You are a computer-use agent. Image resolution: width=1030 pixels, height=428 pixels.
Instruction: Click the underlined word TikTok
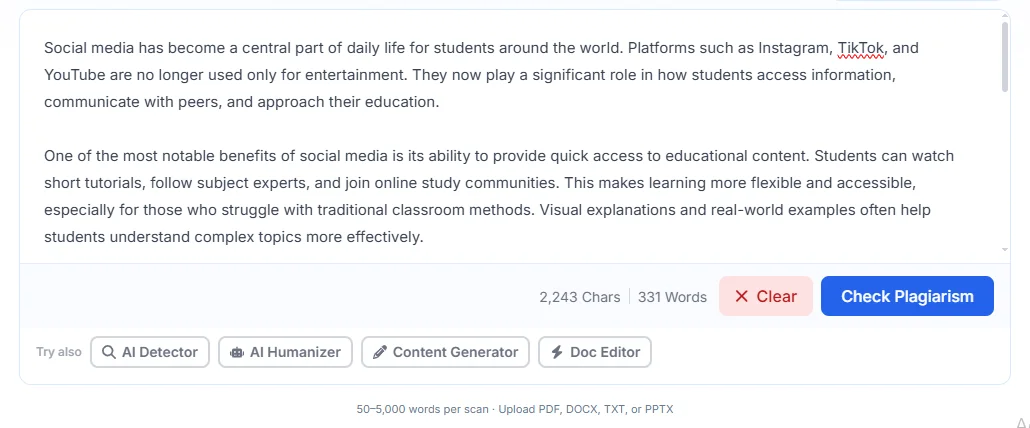pos(861,48)
